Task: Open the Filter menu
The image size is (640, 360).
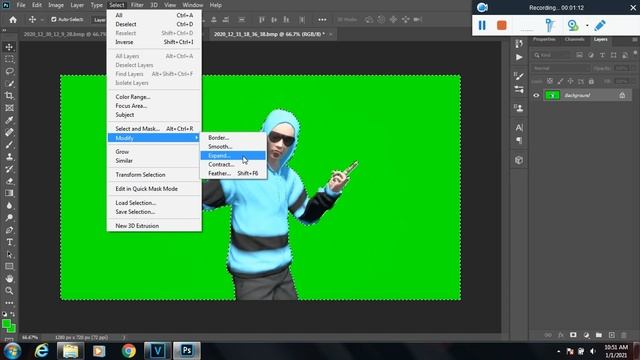Action: coord(137,5)
